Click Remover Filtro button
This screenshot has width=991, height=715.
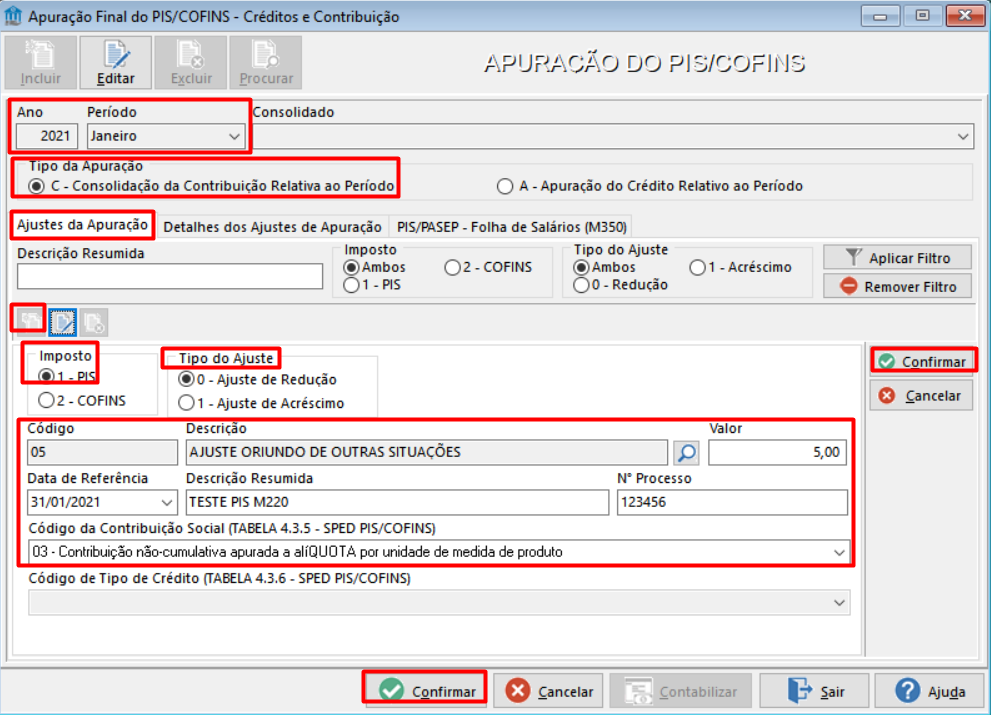click(897, 286)
